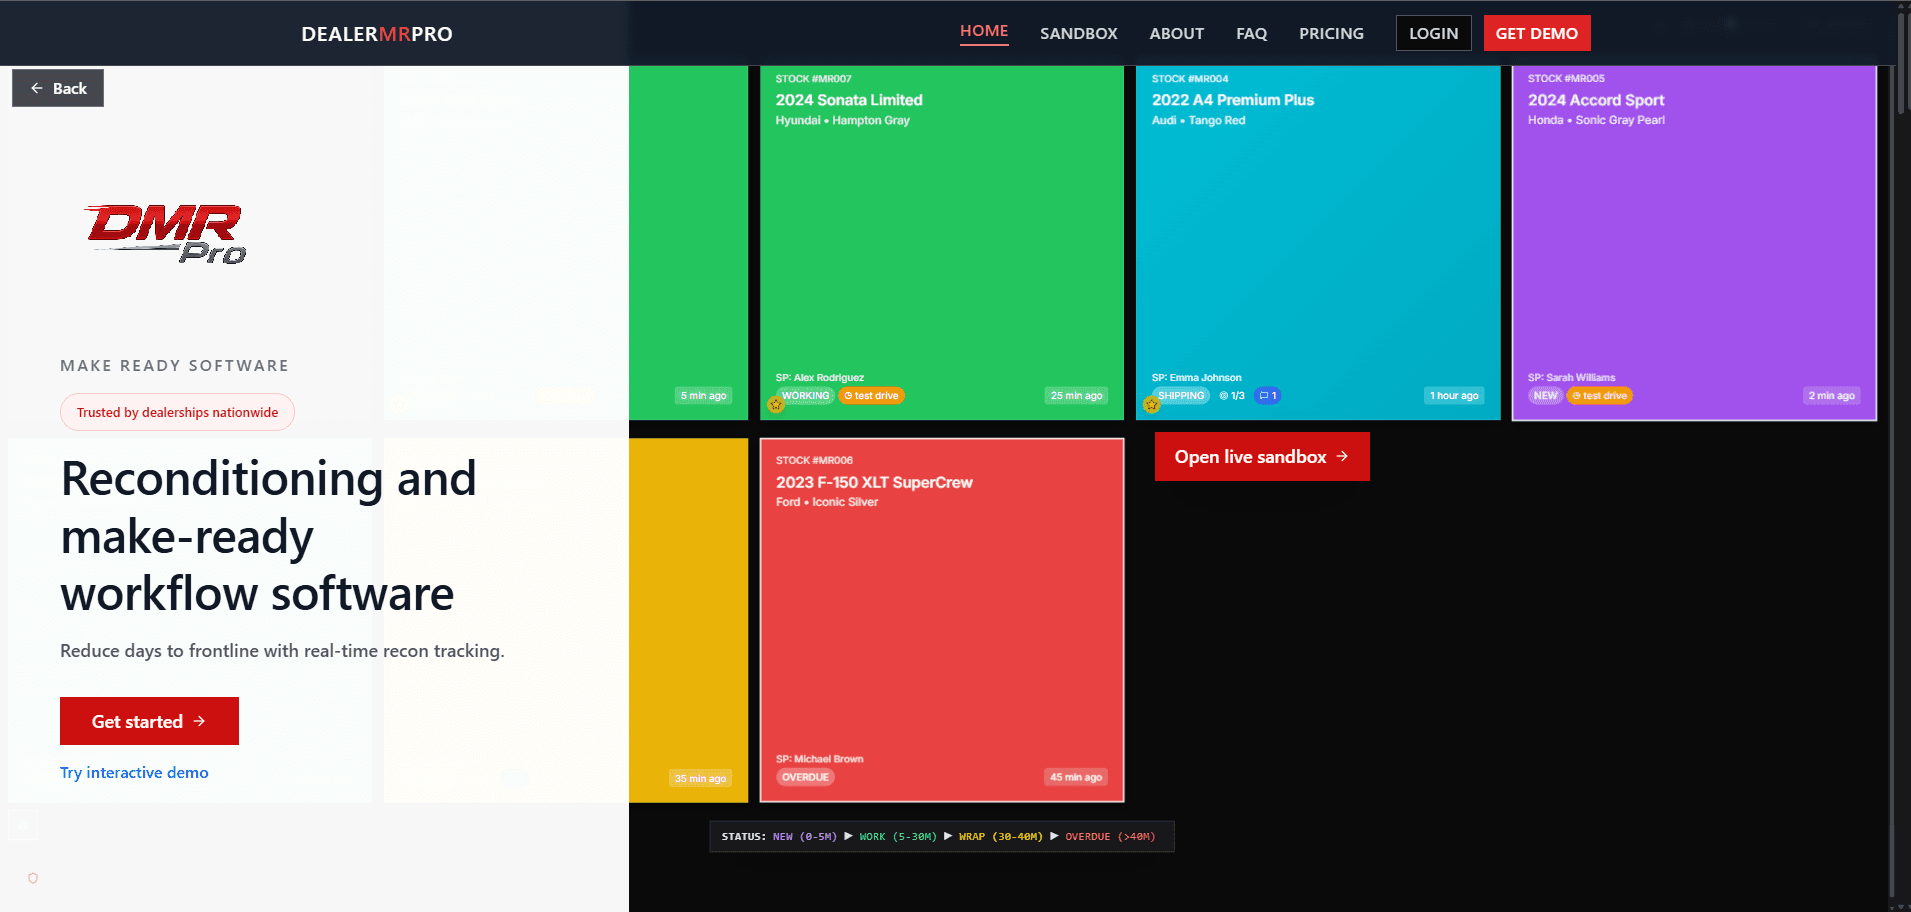Click WRAP (30-40M) in status legend
1911x912 pixels.
[x=1000, y=837]
